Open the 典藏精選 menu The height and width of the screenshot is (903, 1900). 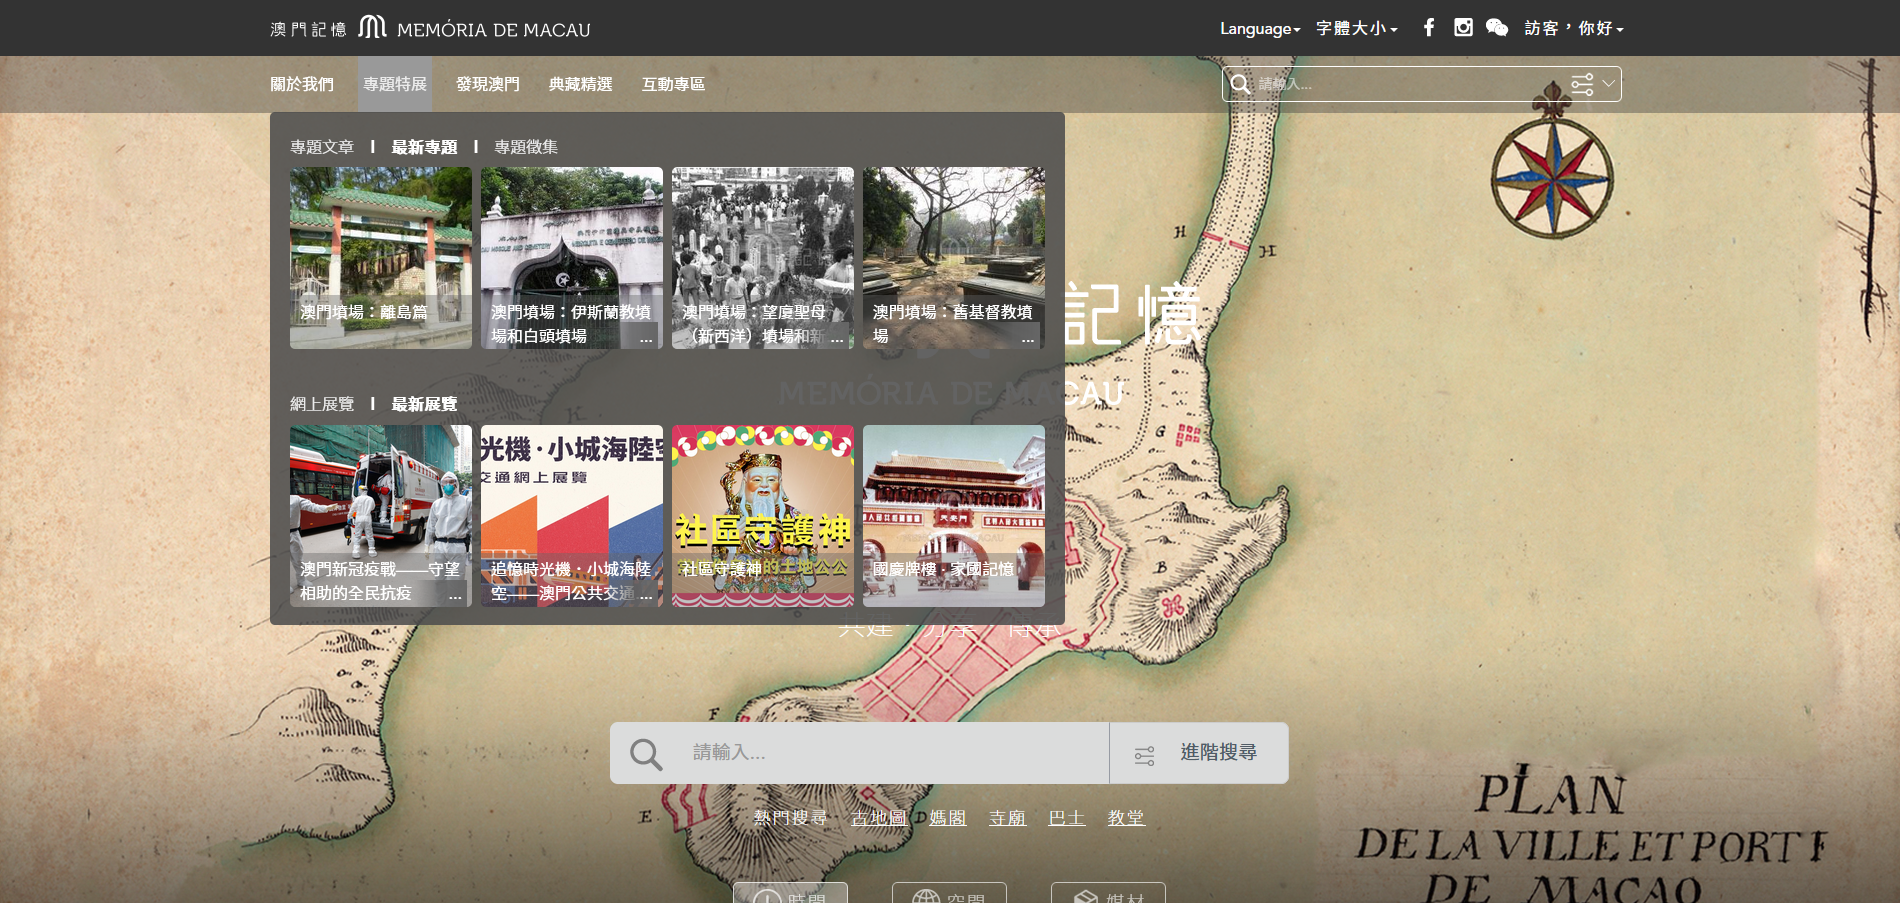(581, 84)
